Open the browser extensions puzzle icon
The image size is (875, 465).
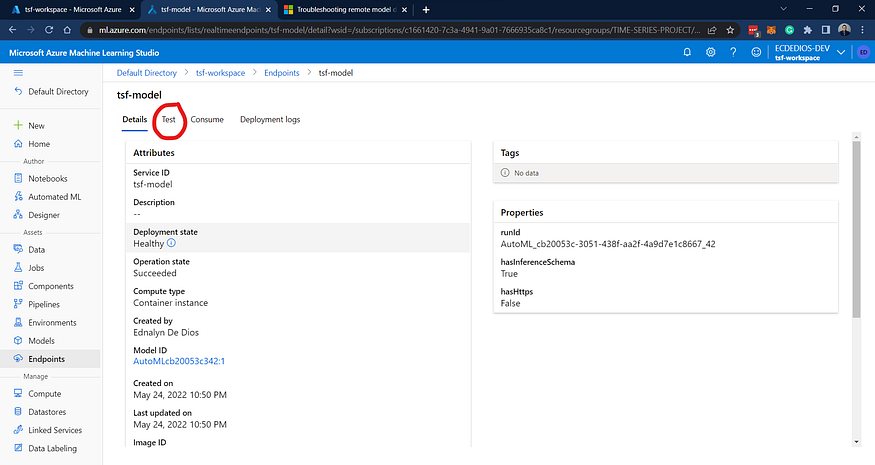tap(807, 30)
